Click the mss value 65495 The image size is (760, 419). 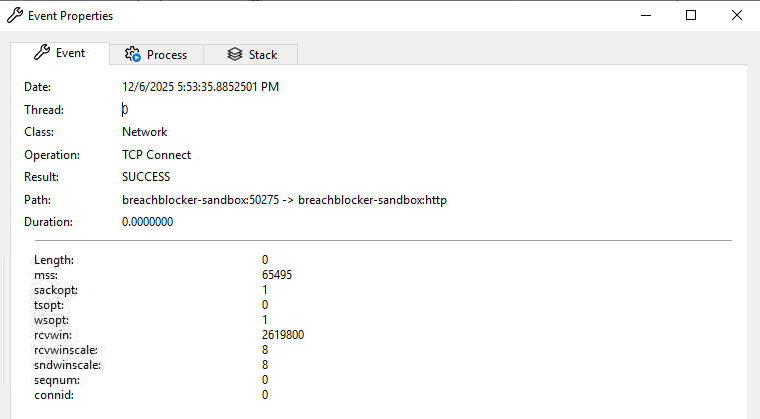(277, 274)
